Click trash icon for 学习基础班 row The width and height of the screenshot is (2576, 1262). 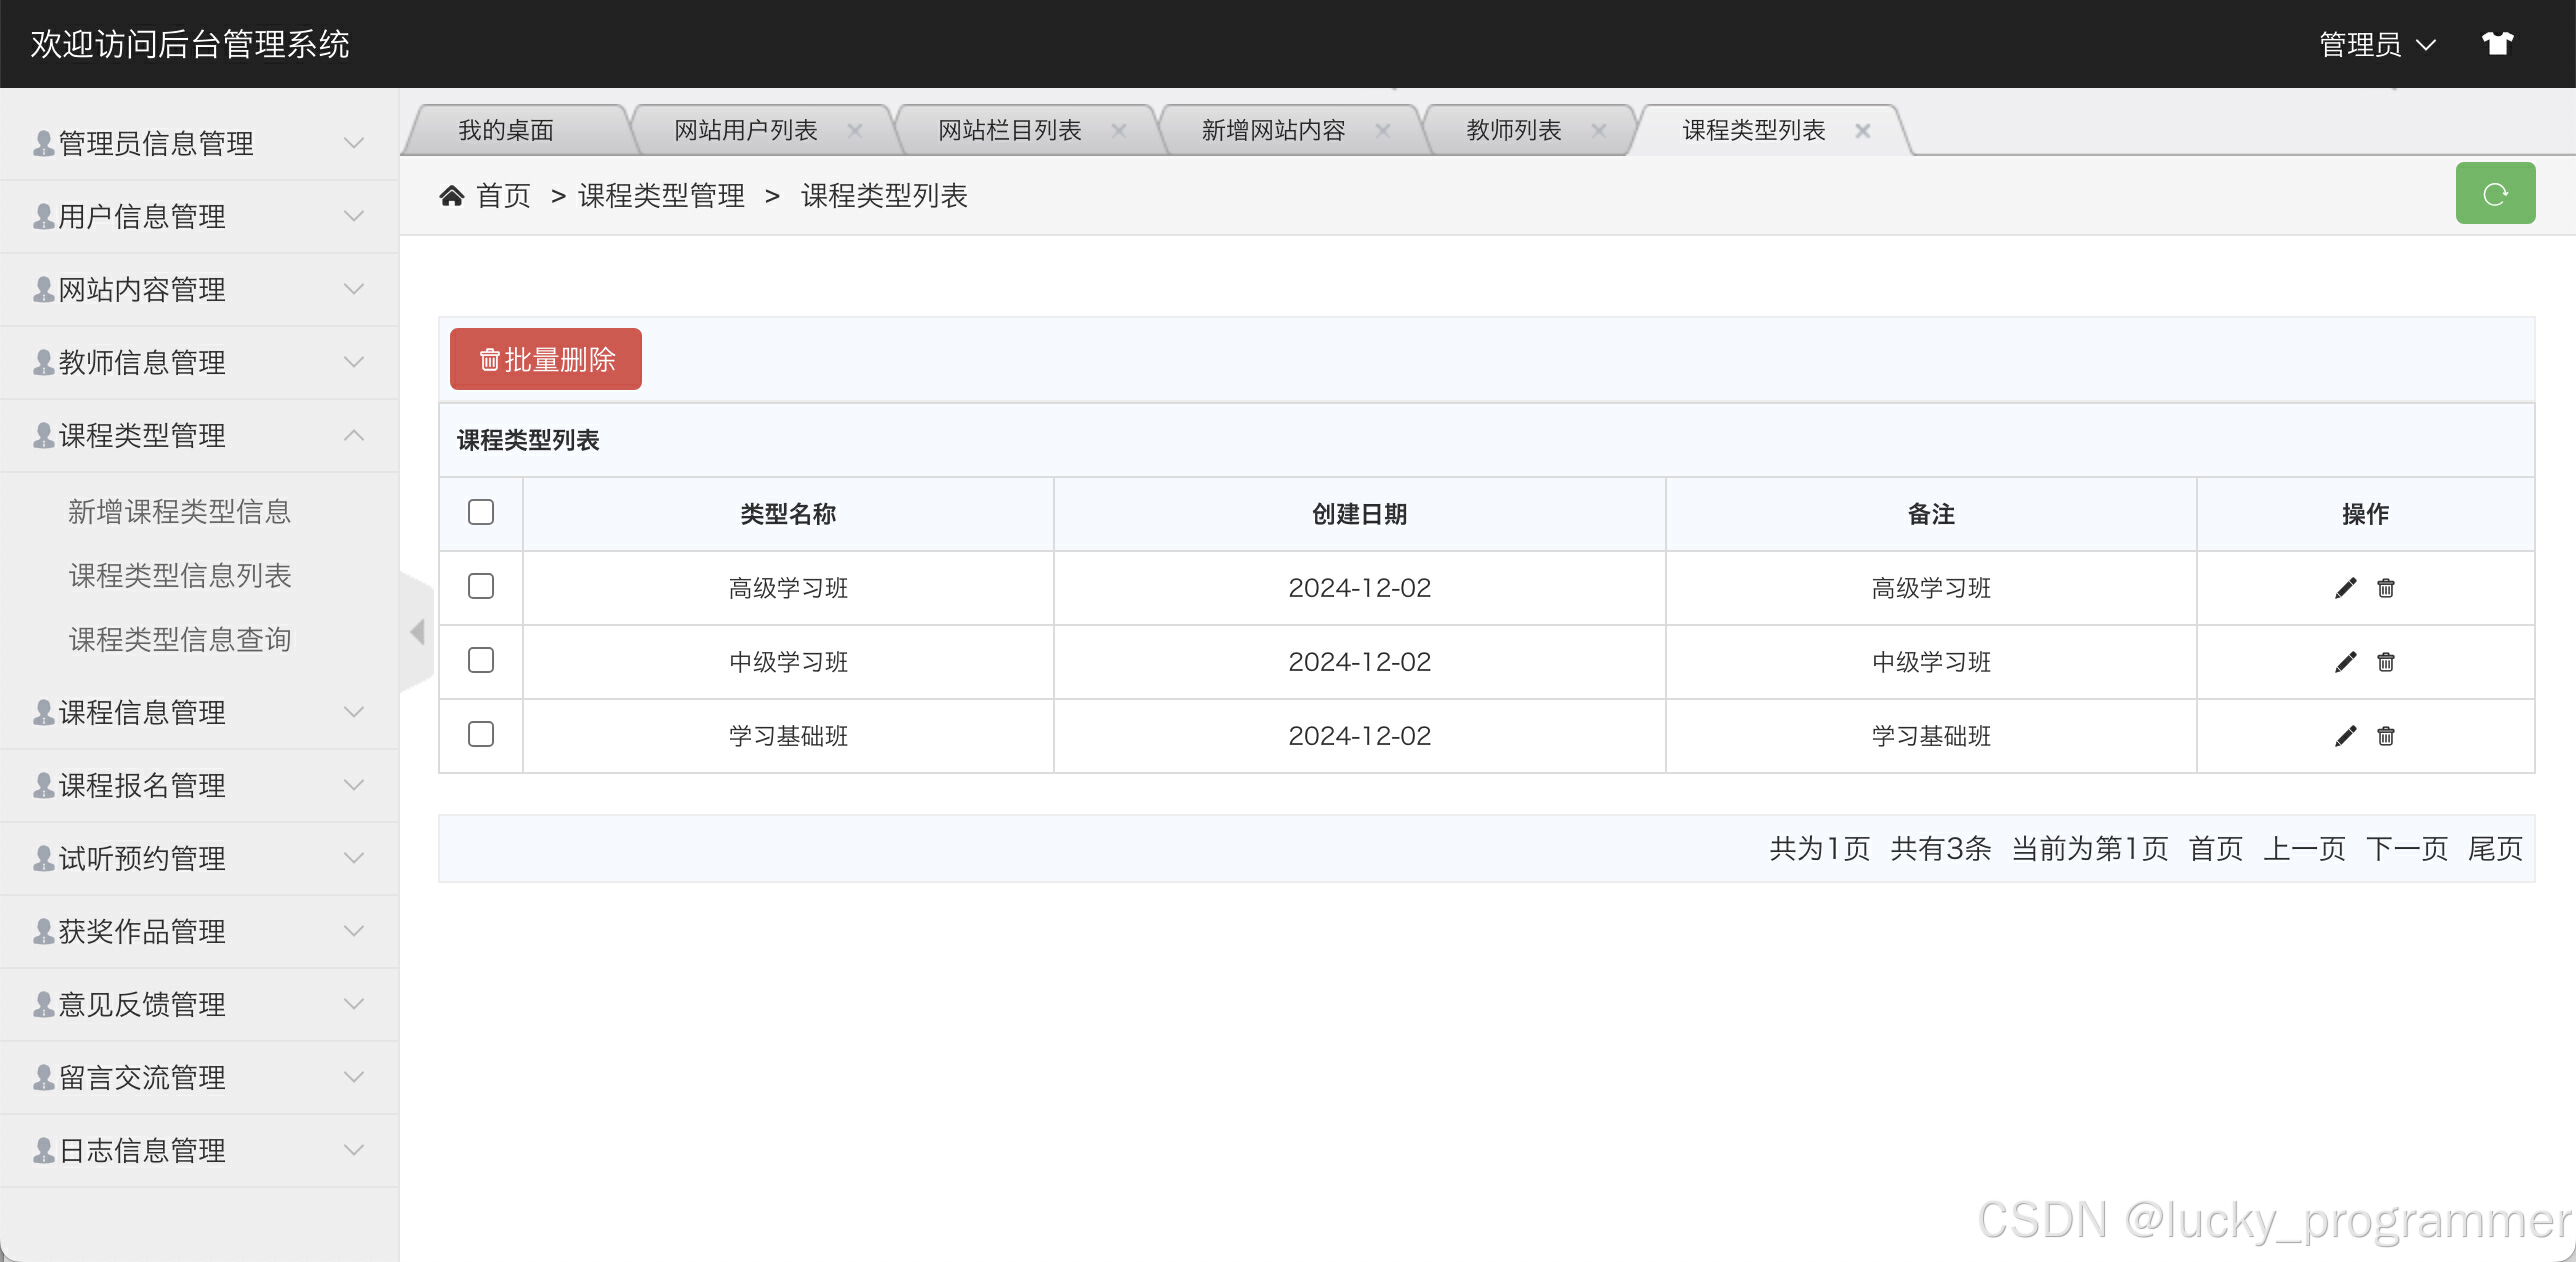2386,736
